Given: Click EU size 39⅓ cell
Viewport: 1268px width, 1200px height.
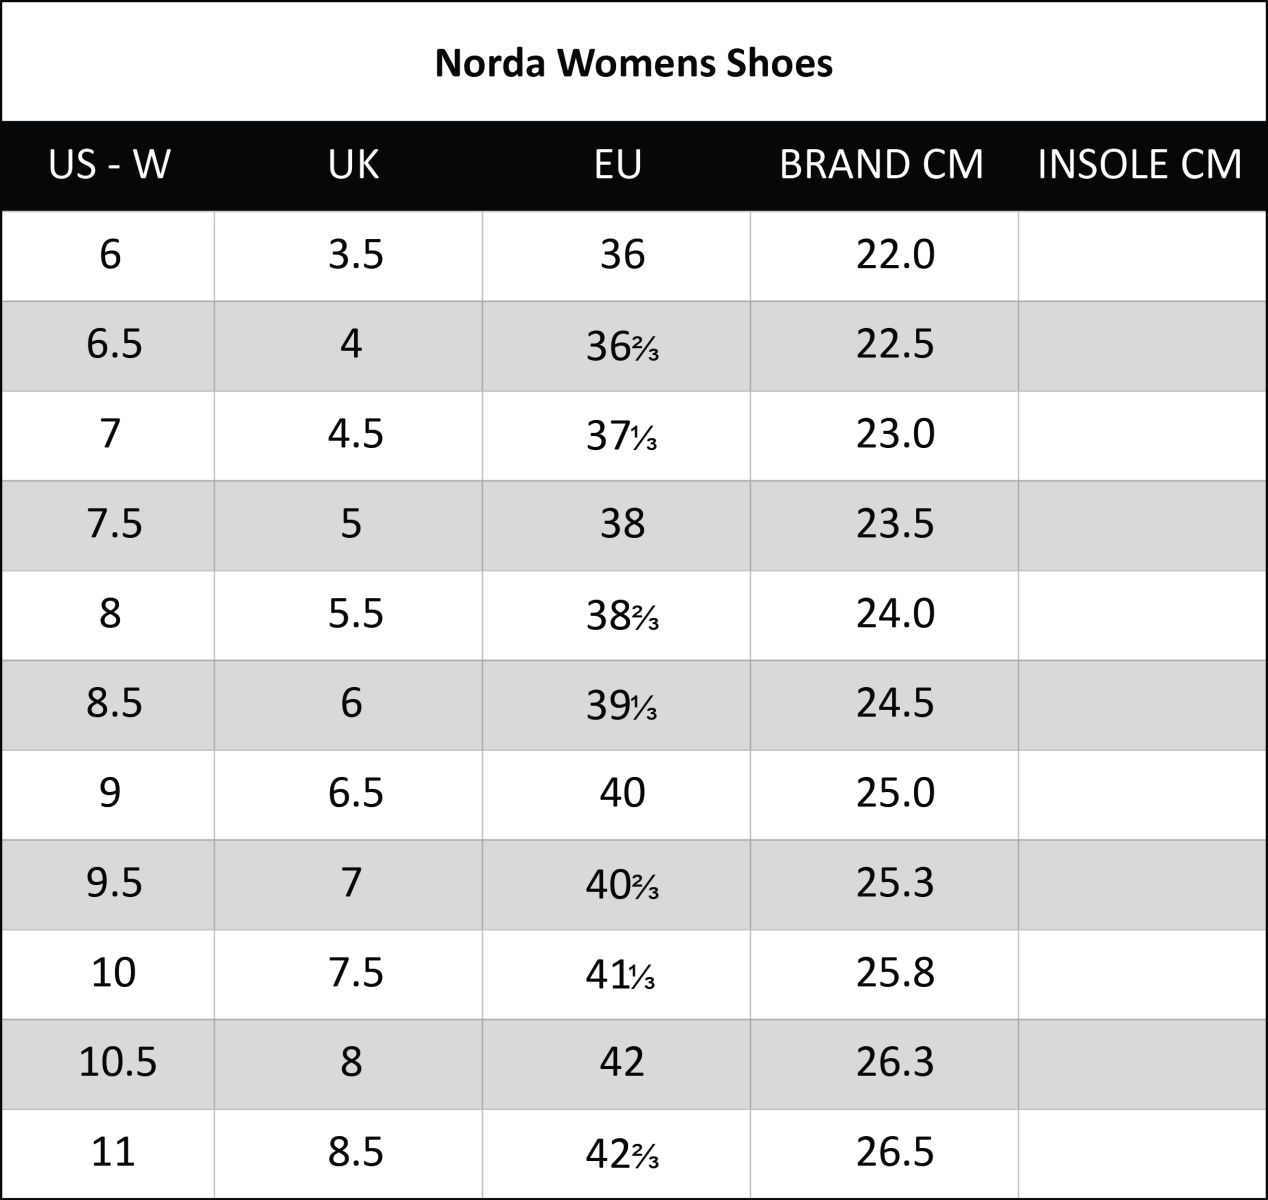Looking at the screenshot, I should coord(621,704).
